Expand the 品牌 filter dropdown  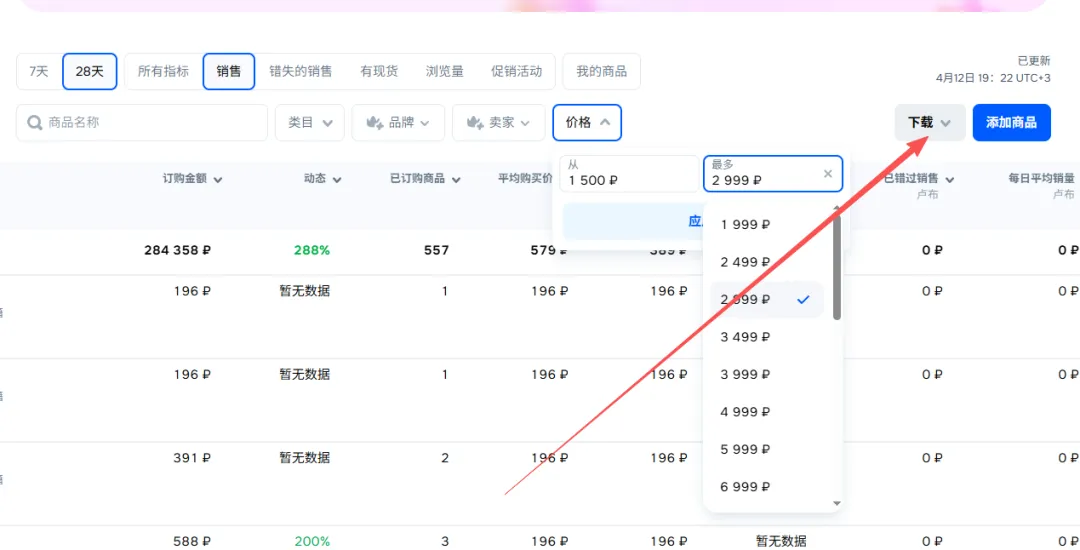(x=398, y=123)
